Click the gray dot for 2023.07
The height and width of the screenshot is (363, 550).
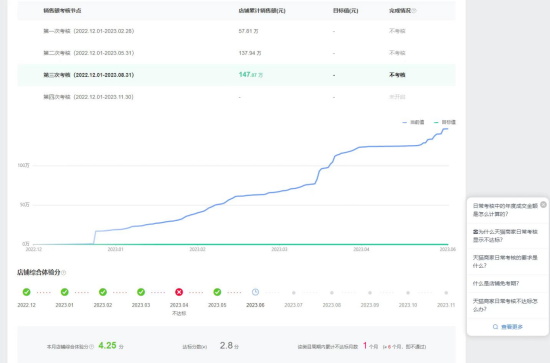(x=294, y=293)
